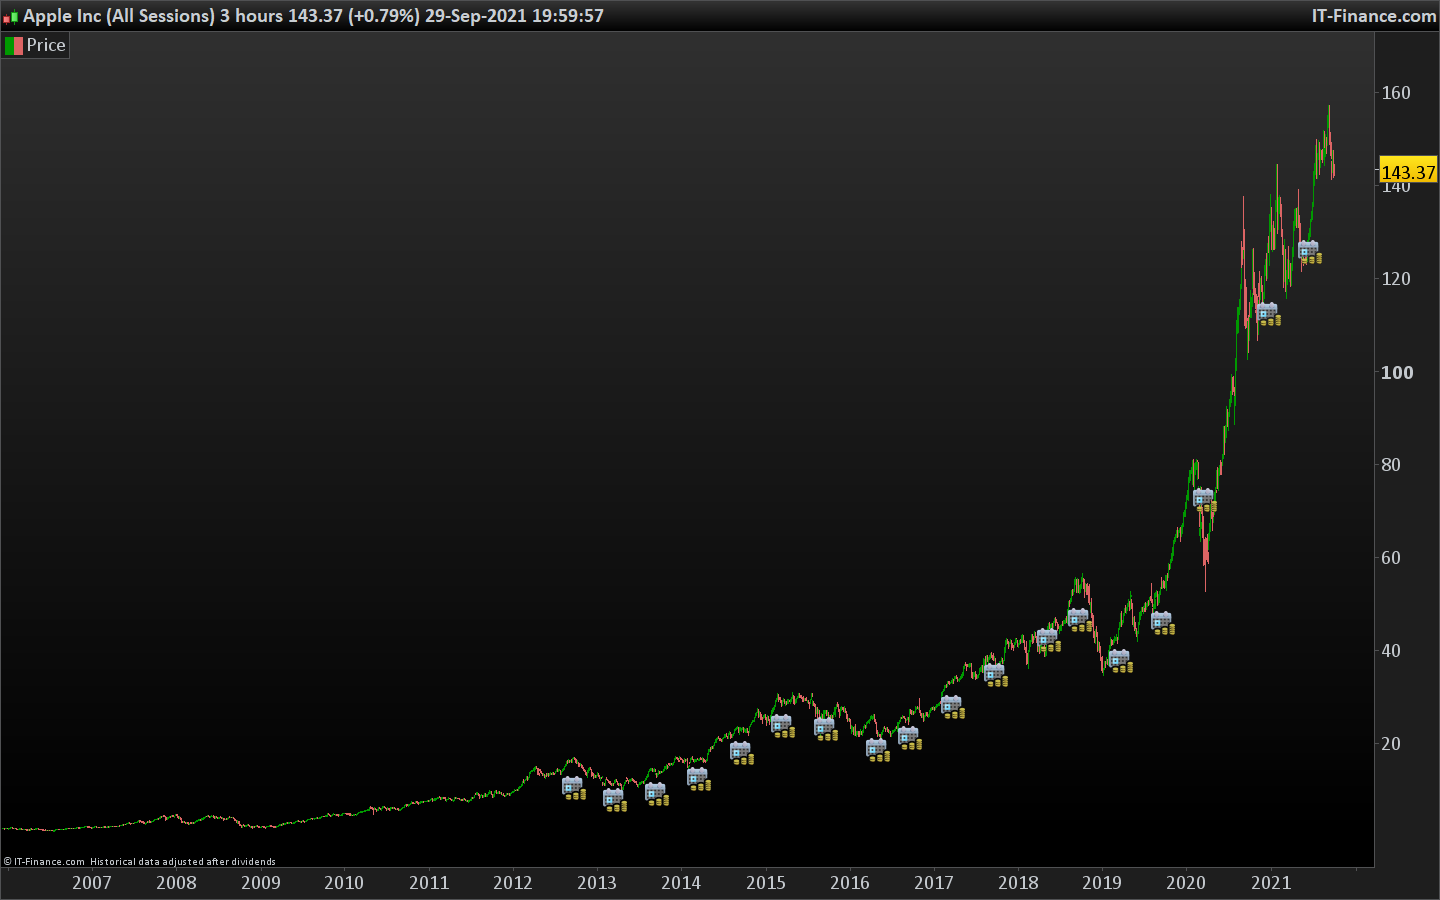
Task: Open the Price legend label
Action: click(x=46, y=45)
